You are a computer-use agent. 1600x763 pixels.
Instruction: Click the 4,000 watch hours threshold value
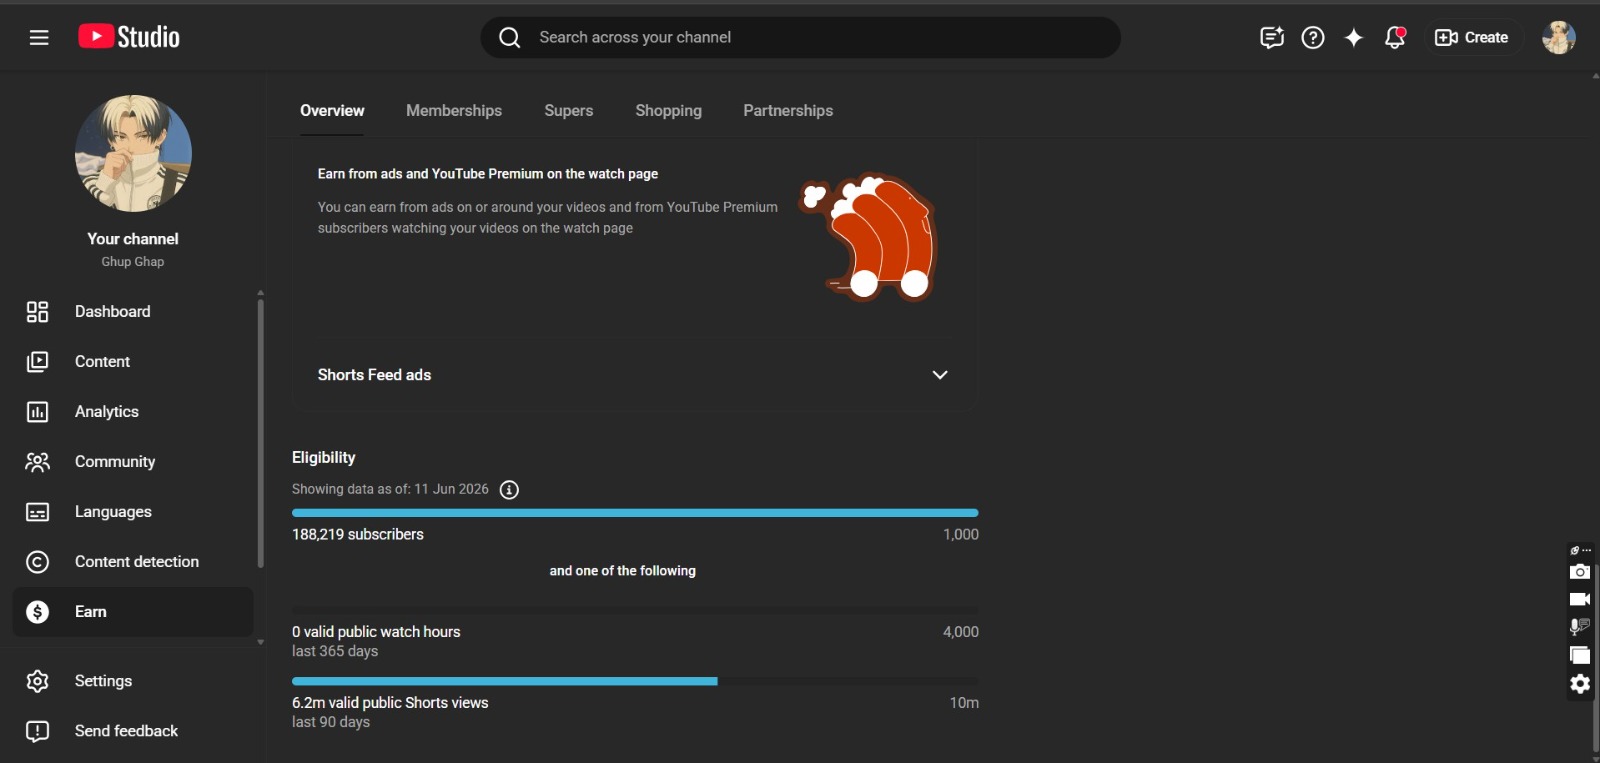[x=961, y=632]
